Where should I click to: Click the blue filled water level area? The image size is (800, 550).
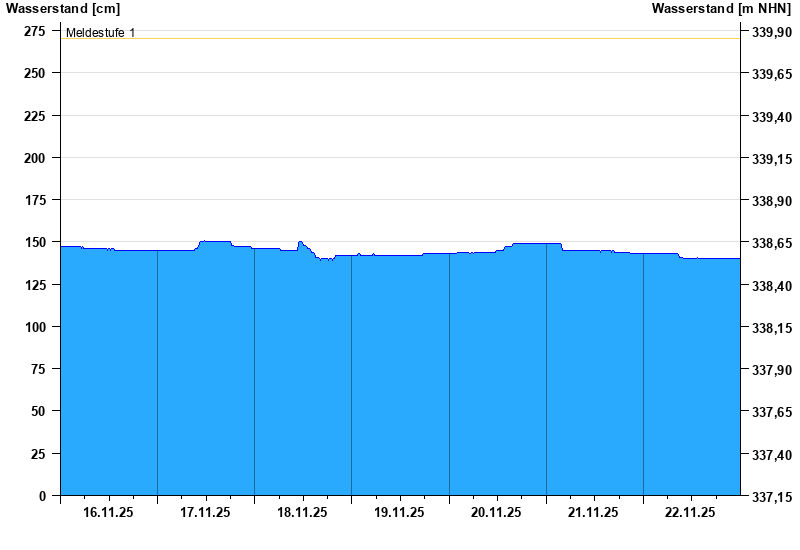click(400, 380)
